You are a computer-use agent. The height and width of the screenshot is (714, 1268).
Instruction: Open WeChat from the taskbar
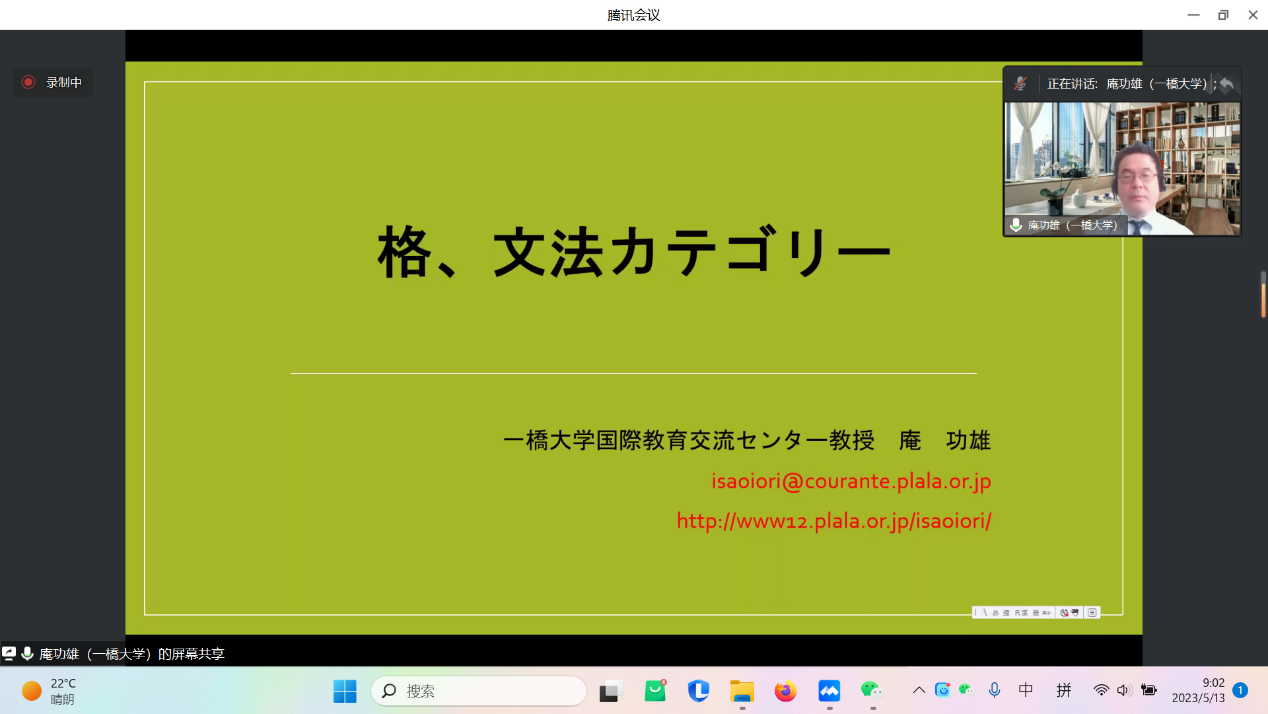click(872, 691)
